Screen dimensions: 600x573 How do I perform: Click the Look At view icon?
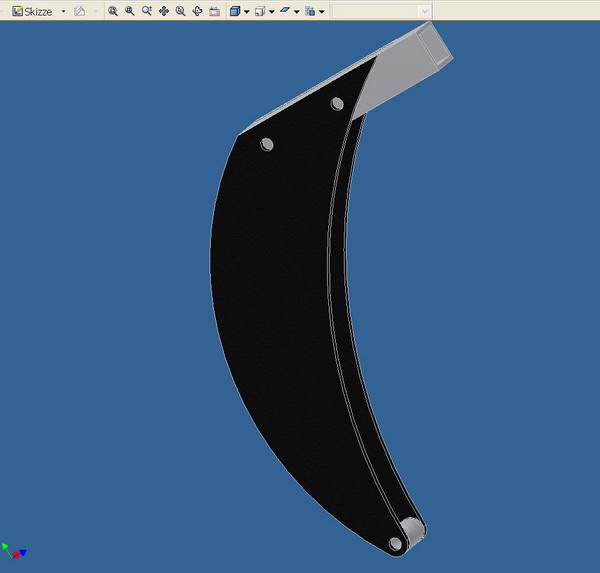(214, 11)
